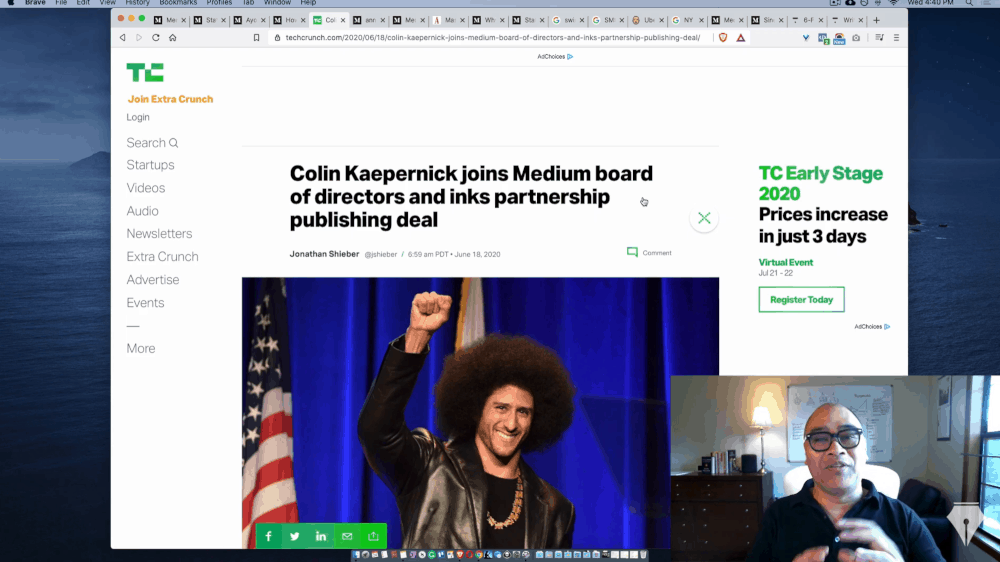The image size is (1000, 562).
Task: Click the TechCrunch TC logo
Action: tap(145, 72)
